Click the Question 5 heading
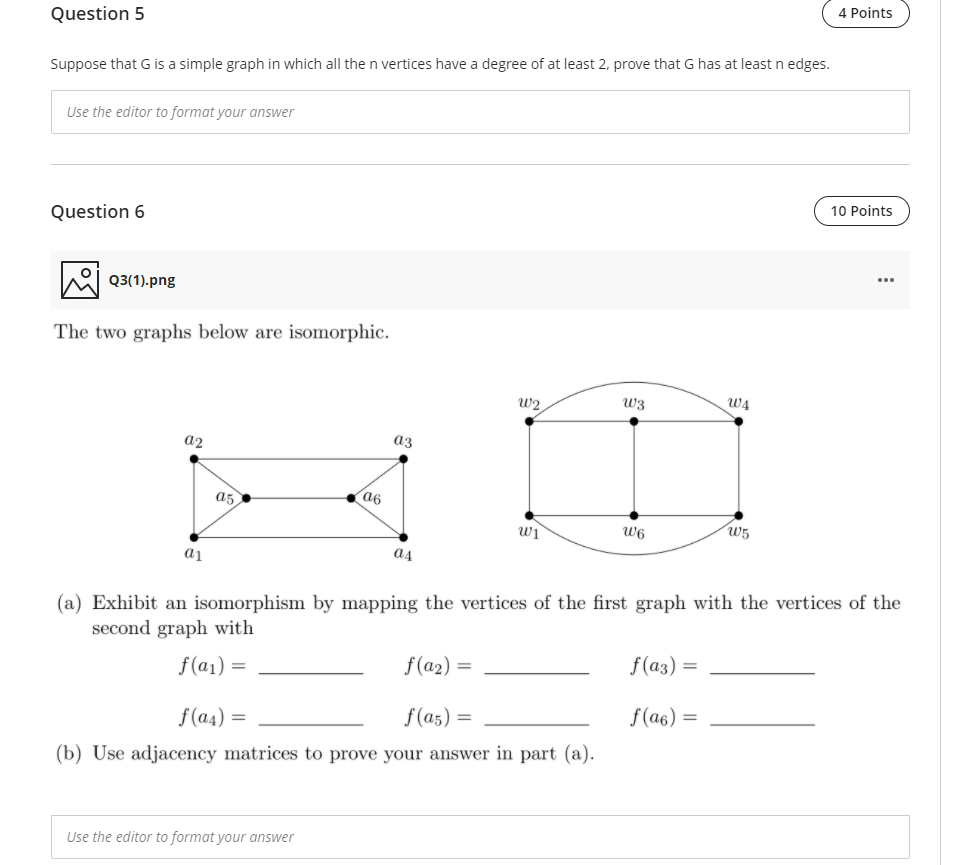The image size is (965, 865). 97,14
